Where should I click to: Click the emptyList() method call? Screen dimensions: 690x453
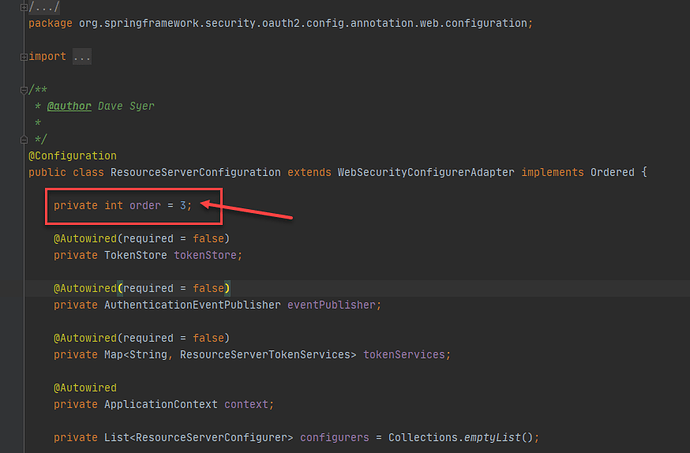tap(499, 438)
